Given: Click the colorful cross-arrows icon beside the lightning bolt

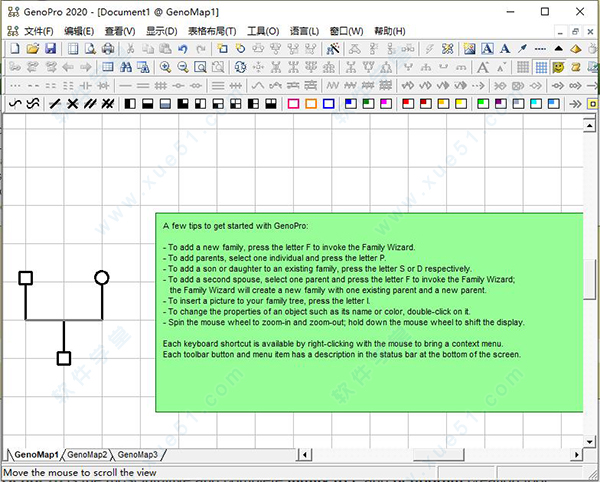Looking at the screenshot, I should point(447,49).
